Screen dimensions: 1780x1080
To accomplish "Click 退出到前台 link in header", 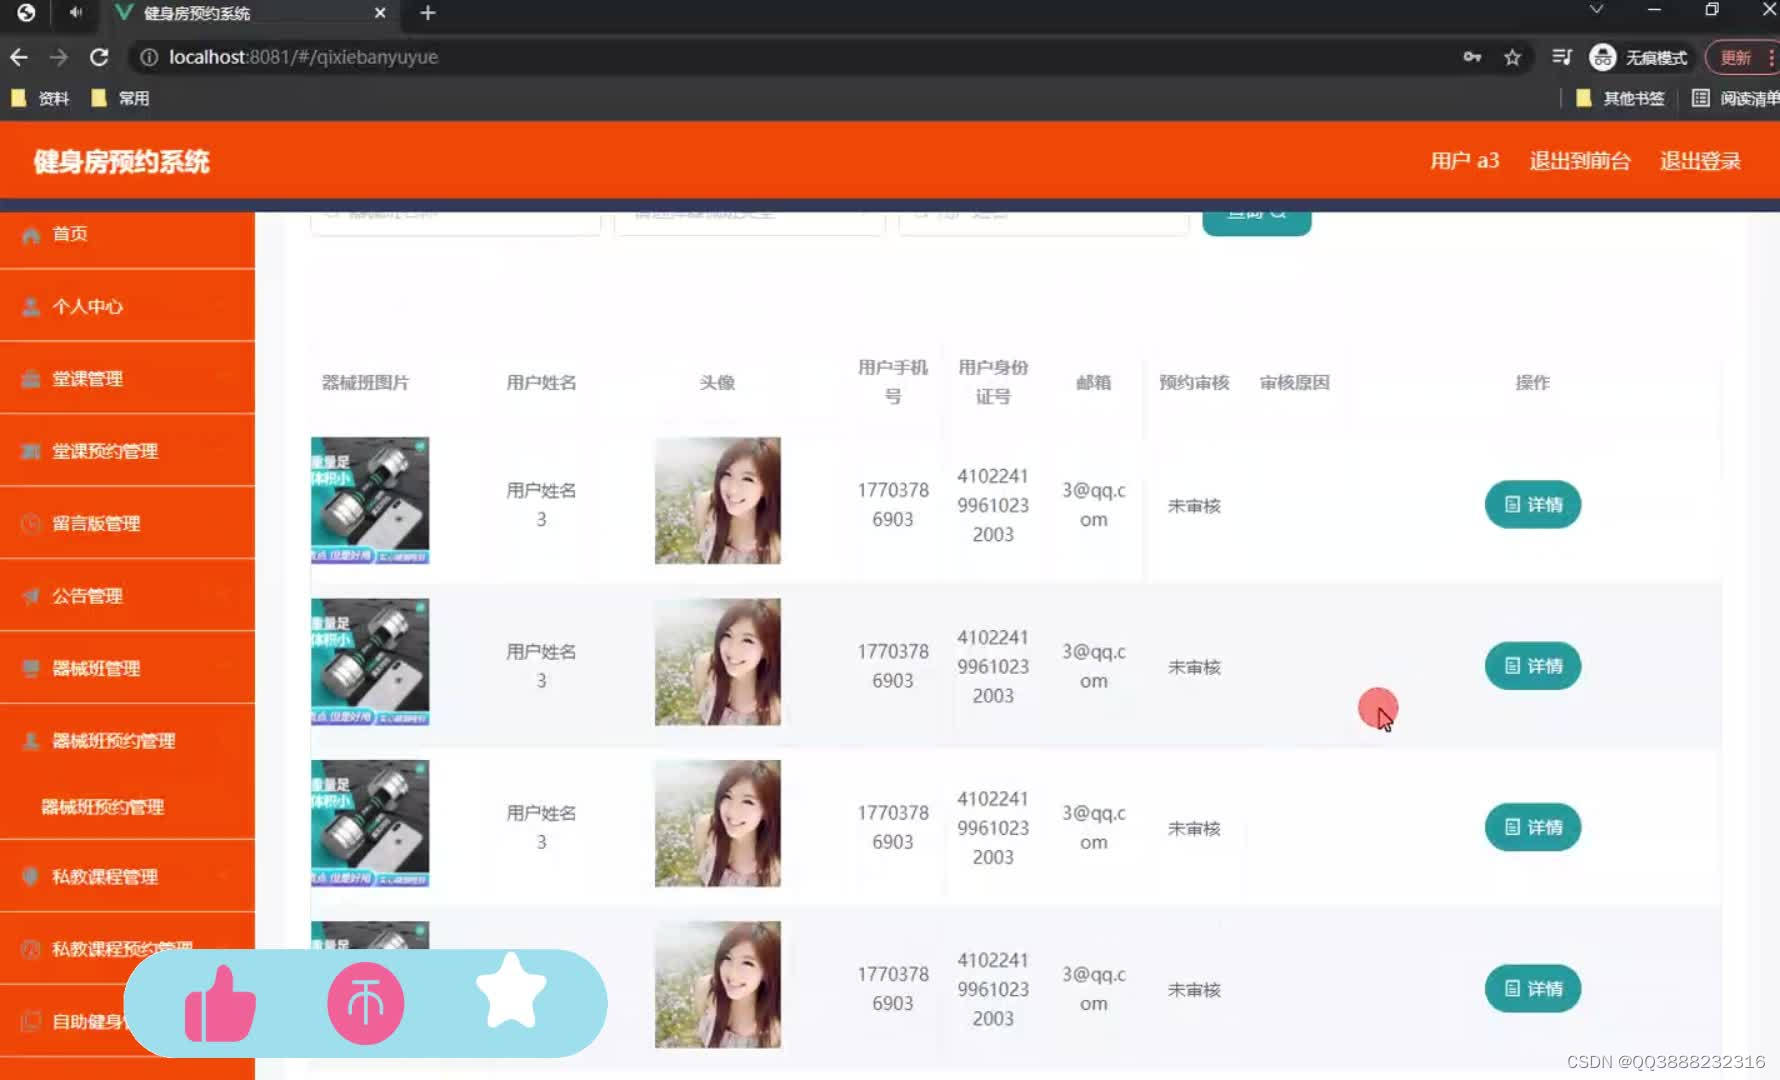I will click(x=1580, y=161).
